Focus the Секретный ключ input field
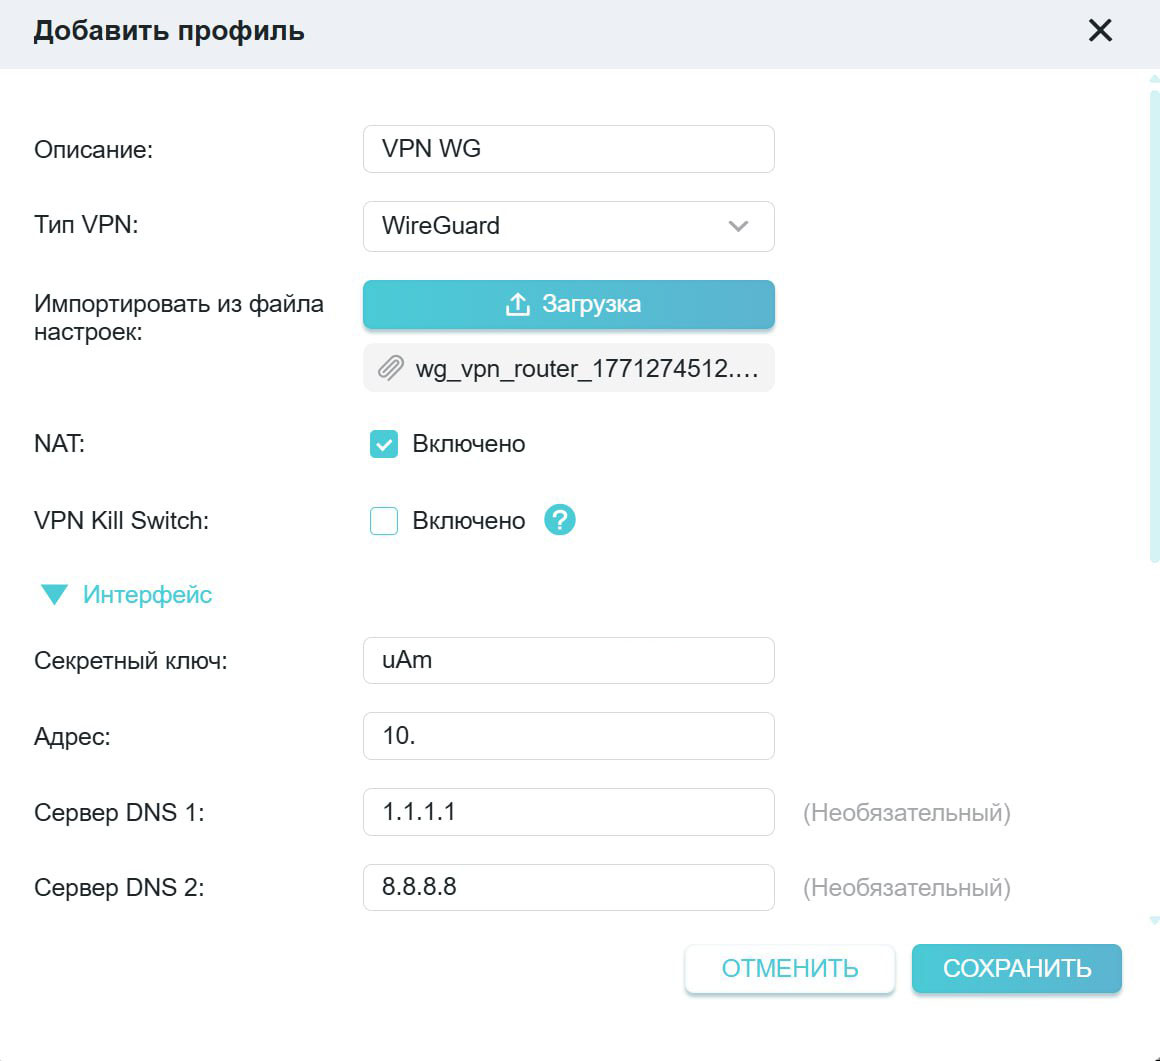Viewport: 1160px width, 1061px height. tap(568, 660)
